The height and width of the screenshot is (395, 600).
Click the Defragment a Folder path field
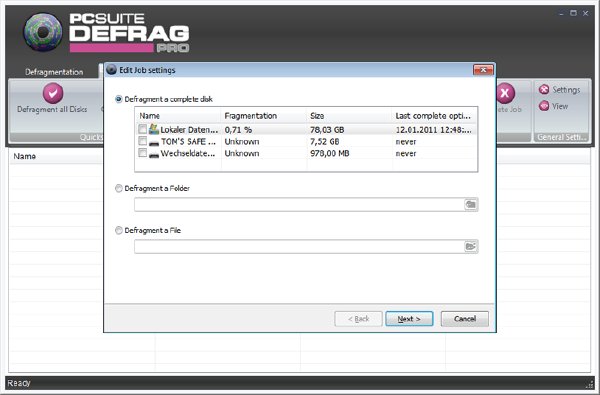point(299,204)
